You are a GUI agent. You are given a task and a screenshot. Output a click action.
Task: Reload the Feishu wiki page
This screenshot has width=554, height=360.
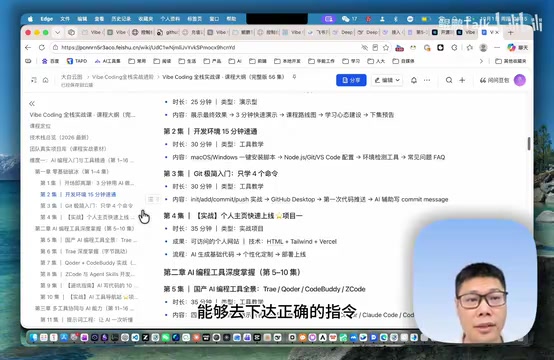click(x=42, y=47)
